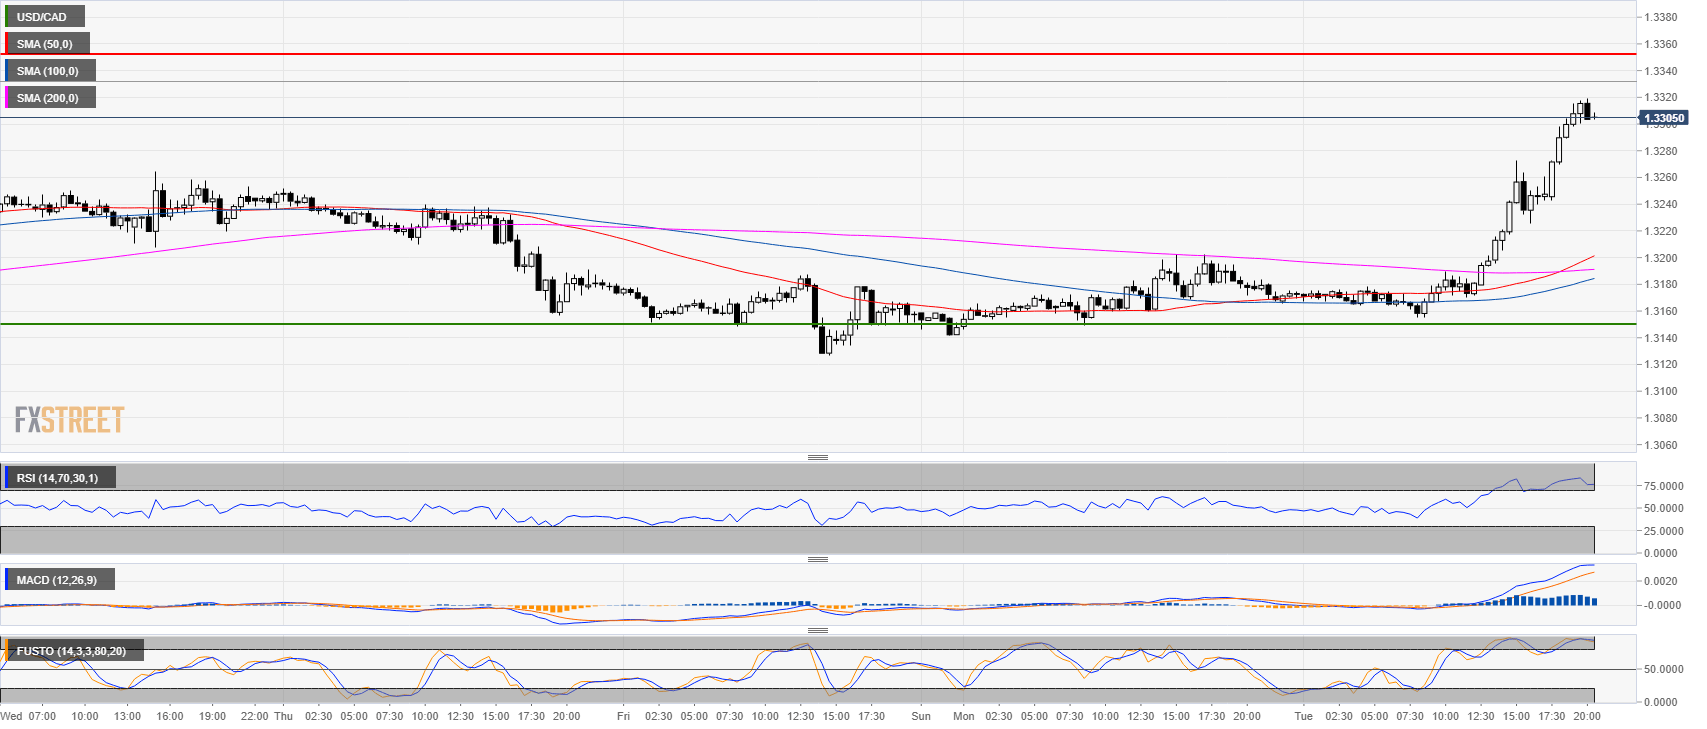Click resize handle between price chart and RSI
This screenshot has width=1707, height=729.
coord(817,457)
